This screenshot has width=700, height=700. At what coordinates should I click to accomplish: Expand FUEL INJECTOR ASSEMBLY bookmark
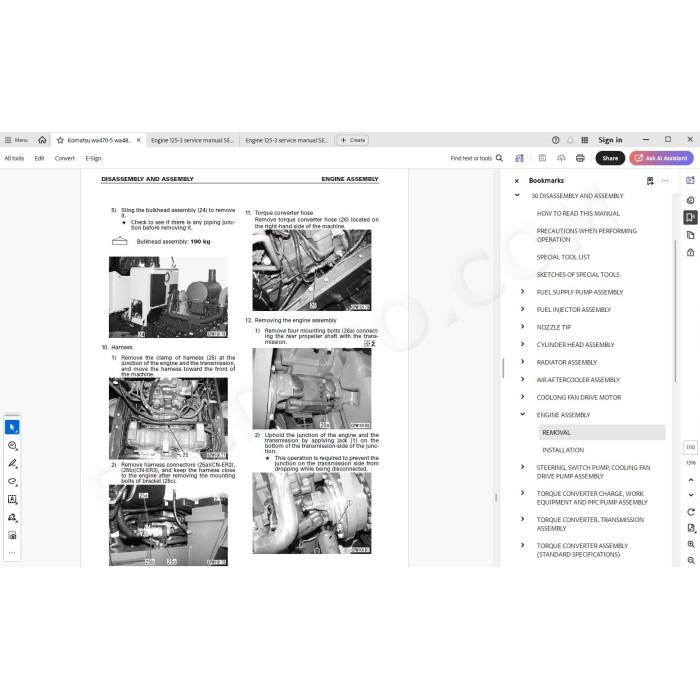click(522, 309)
